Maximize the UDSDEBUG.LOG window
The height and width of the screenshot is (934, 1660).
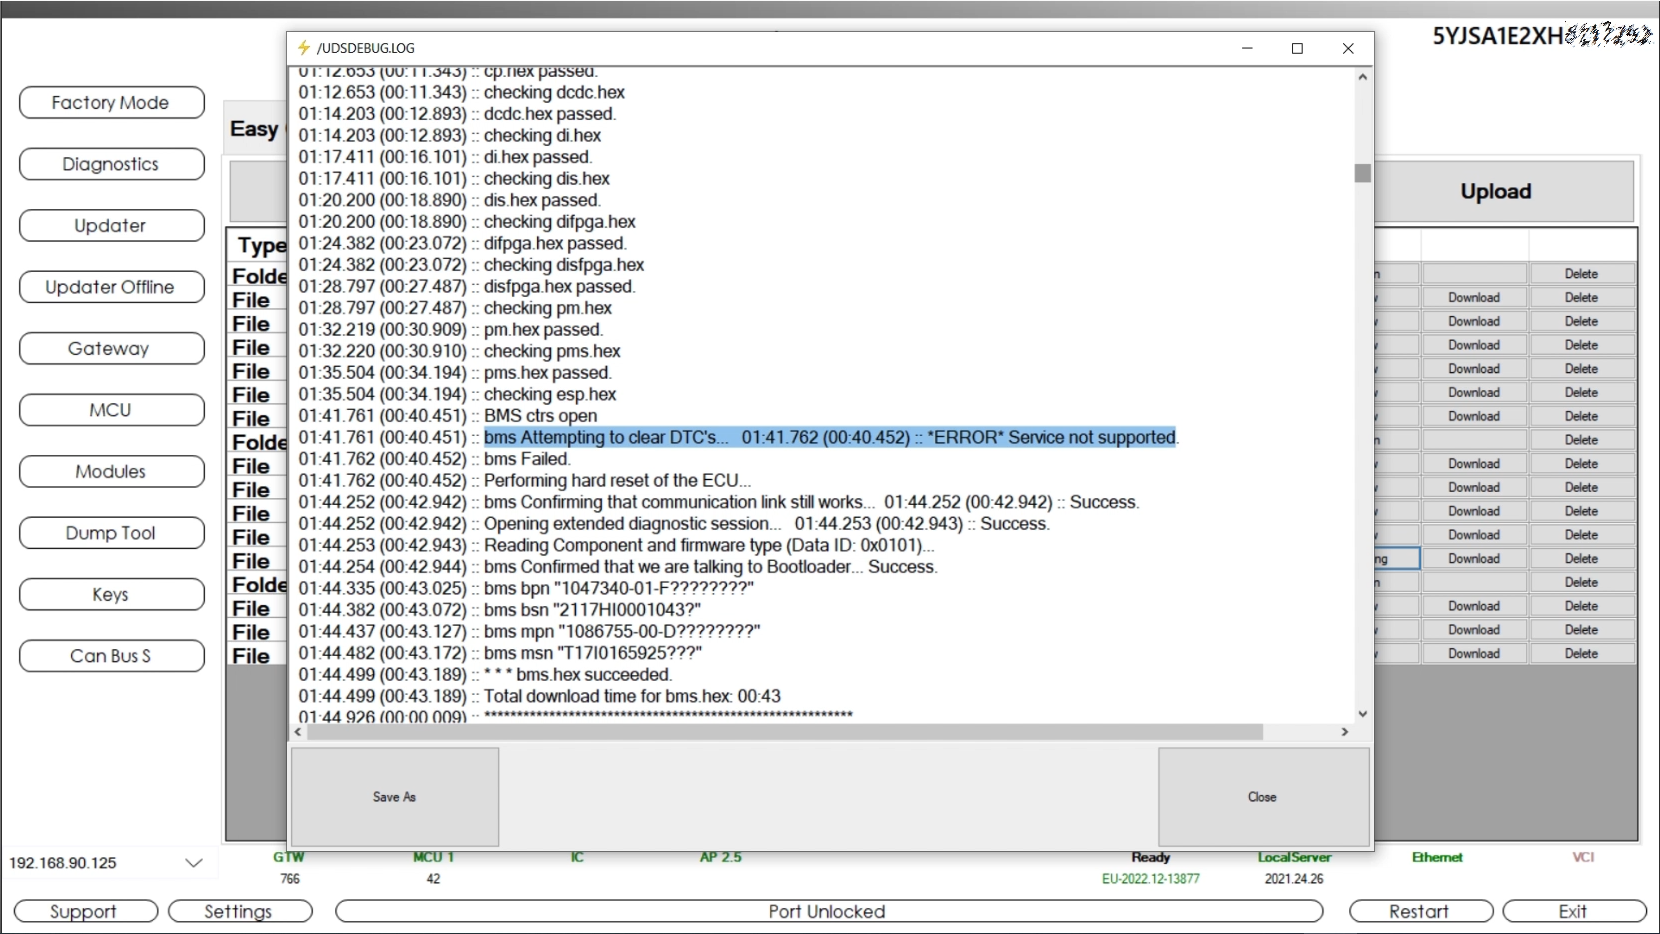[x=1297, y=48]
